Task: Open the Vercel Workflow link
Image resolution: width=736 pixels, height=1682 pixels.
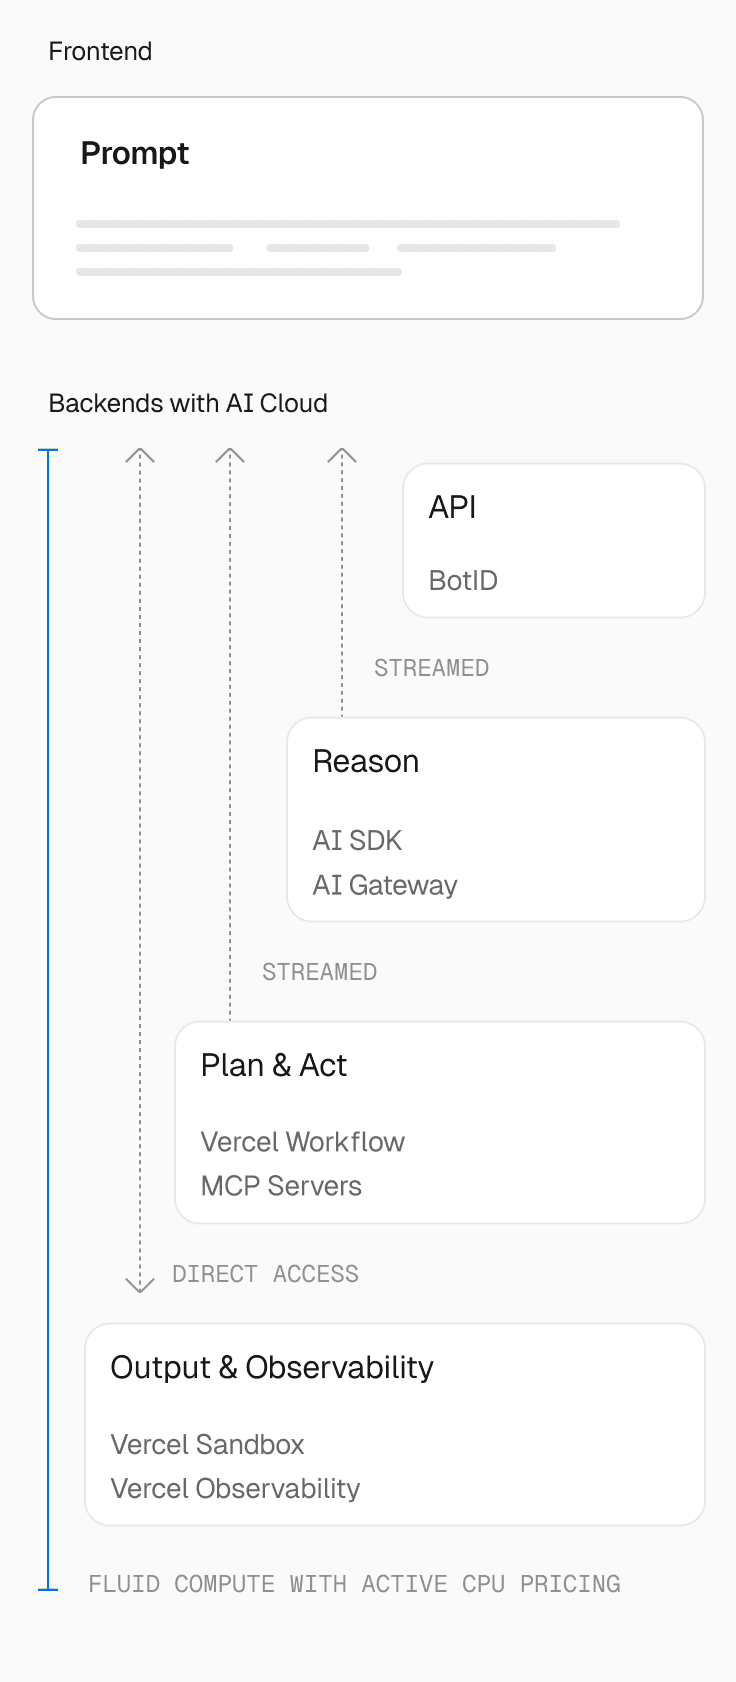Action: point(303,1142)
